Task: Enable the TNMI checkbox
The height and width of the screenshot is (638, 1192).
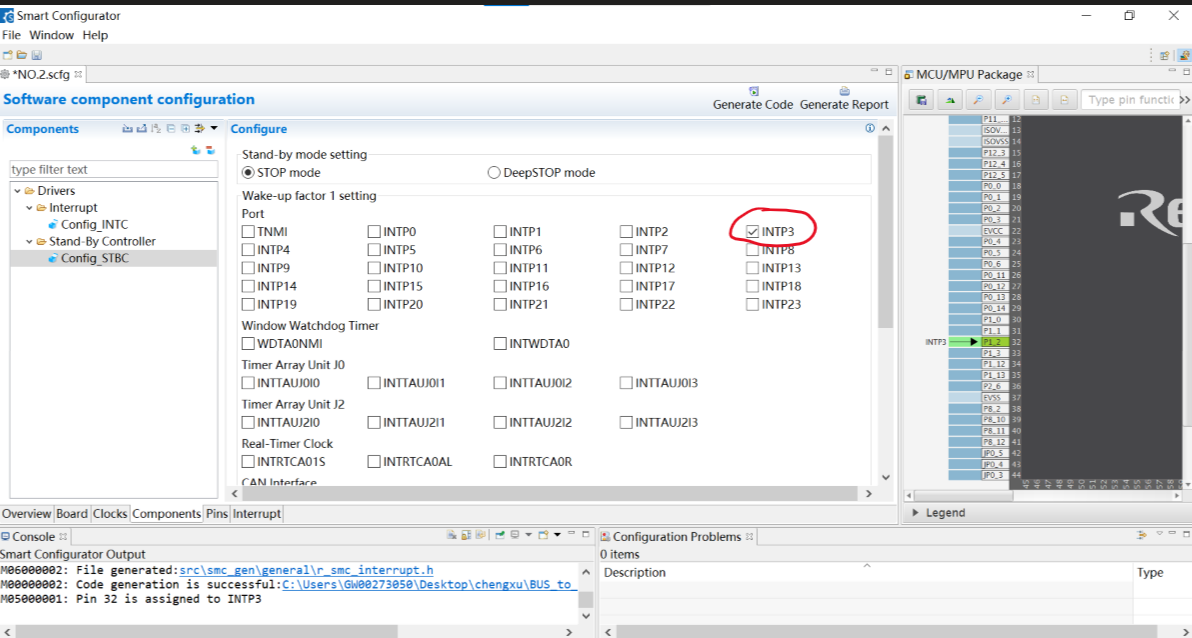Action: pos(248,231)
